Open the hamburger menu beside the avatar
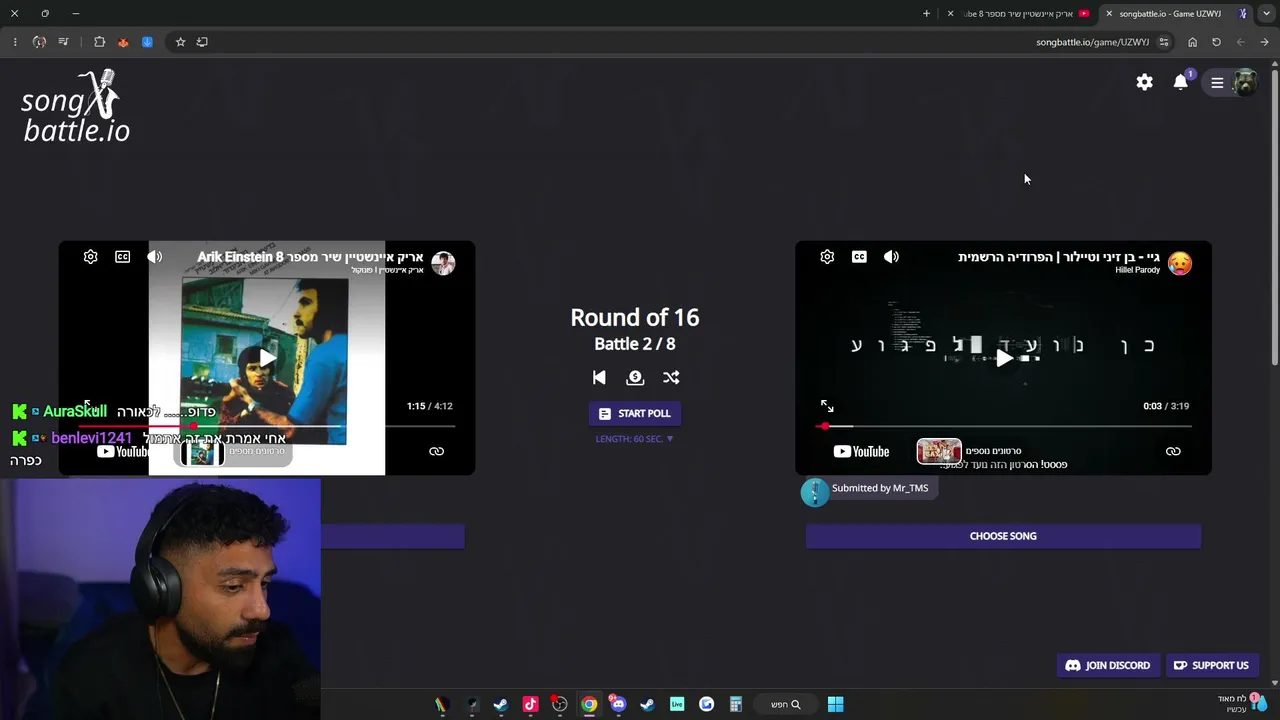 (x=1217, y=83)
